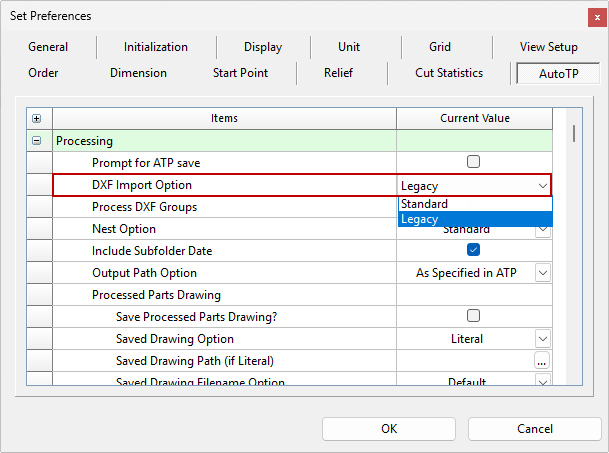
Task: Click the vertical scrollbar thumb
Action: pyautogui.click(x=573, y=134)
